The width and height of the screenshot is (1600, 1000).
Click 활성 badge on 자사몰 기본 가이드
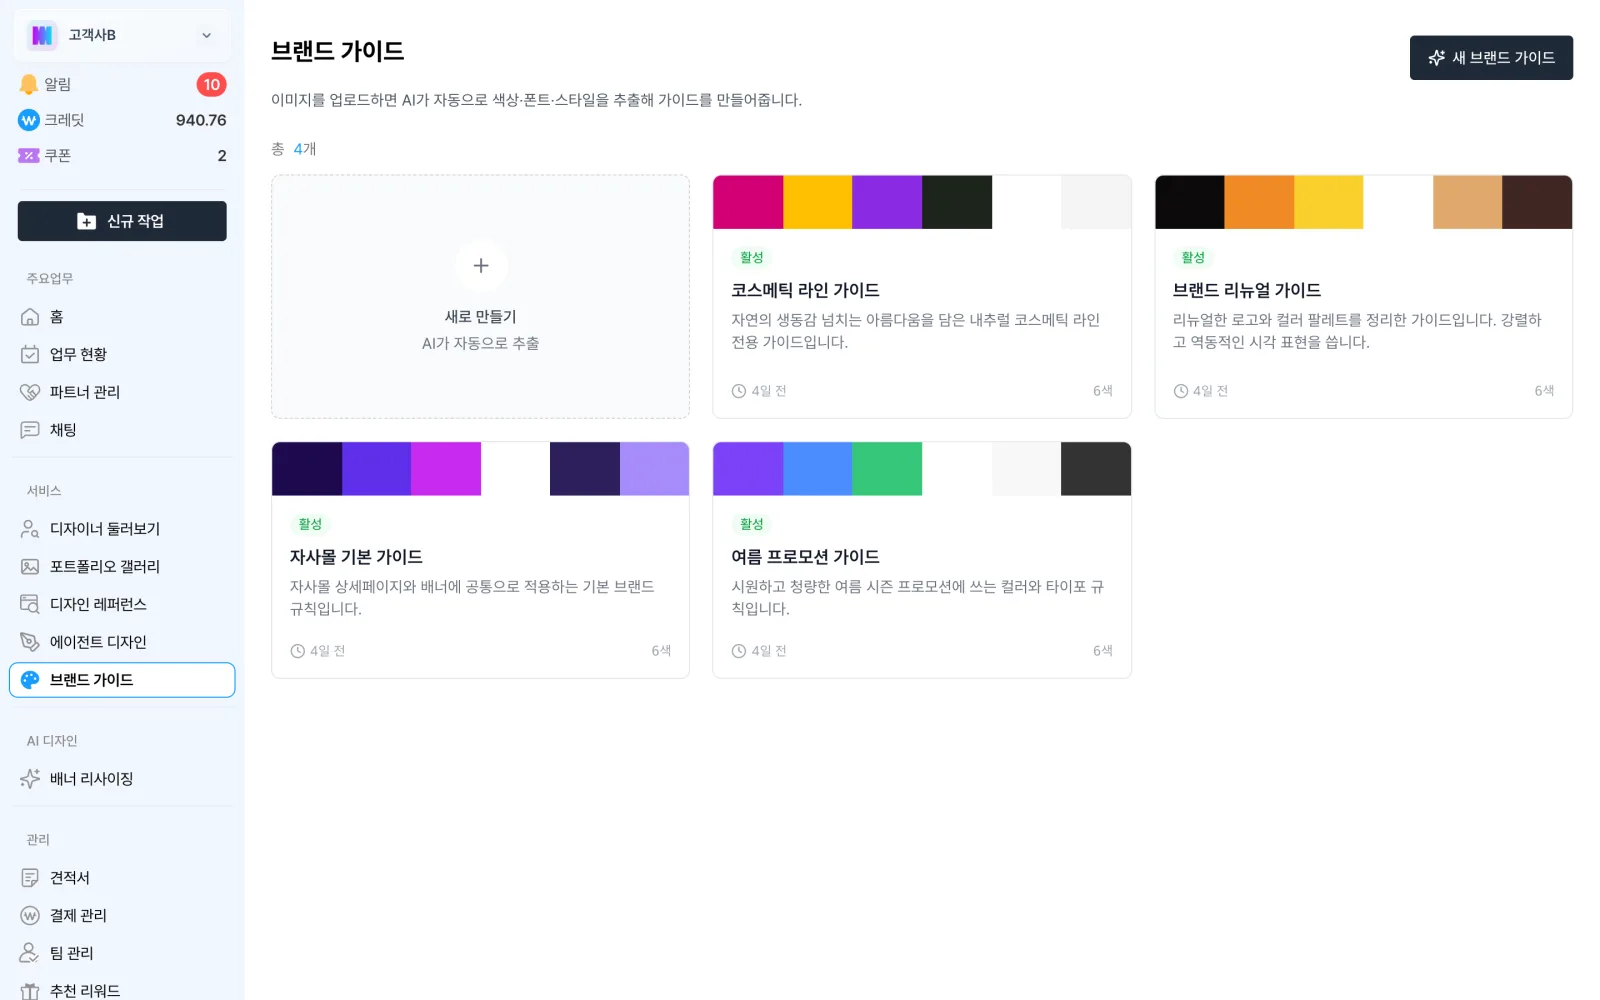click(310, 525)
